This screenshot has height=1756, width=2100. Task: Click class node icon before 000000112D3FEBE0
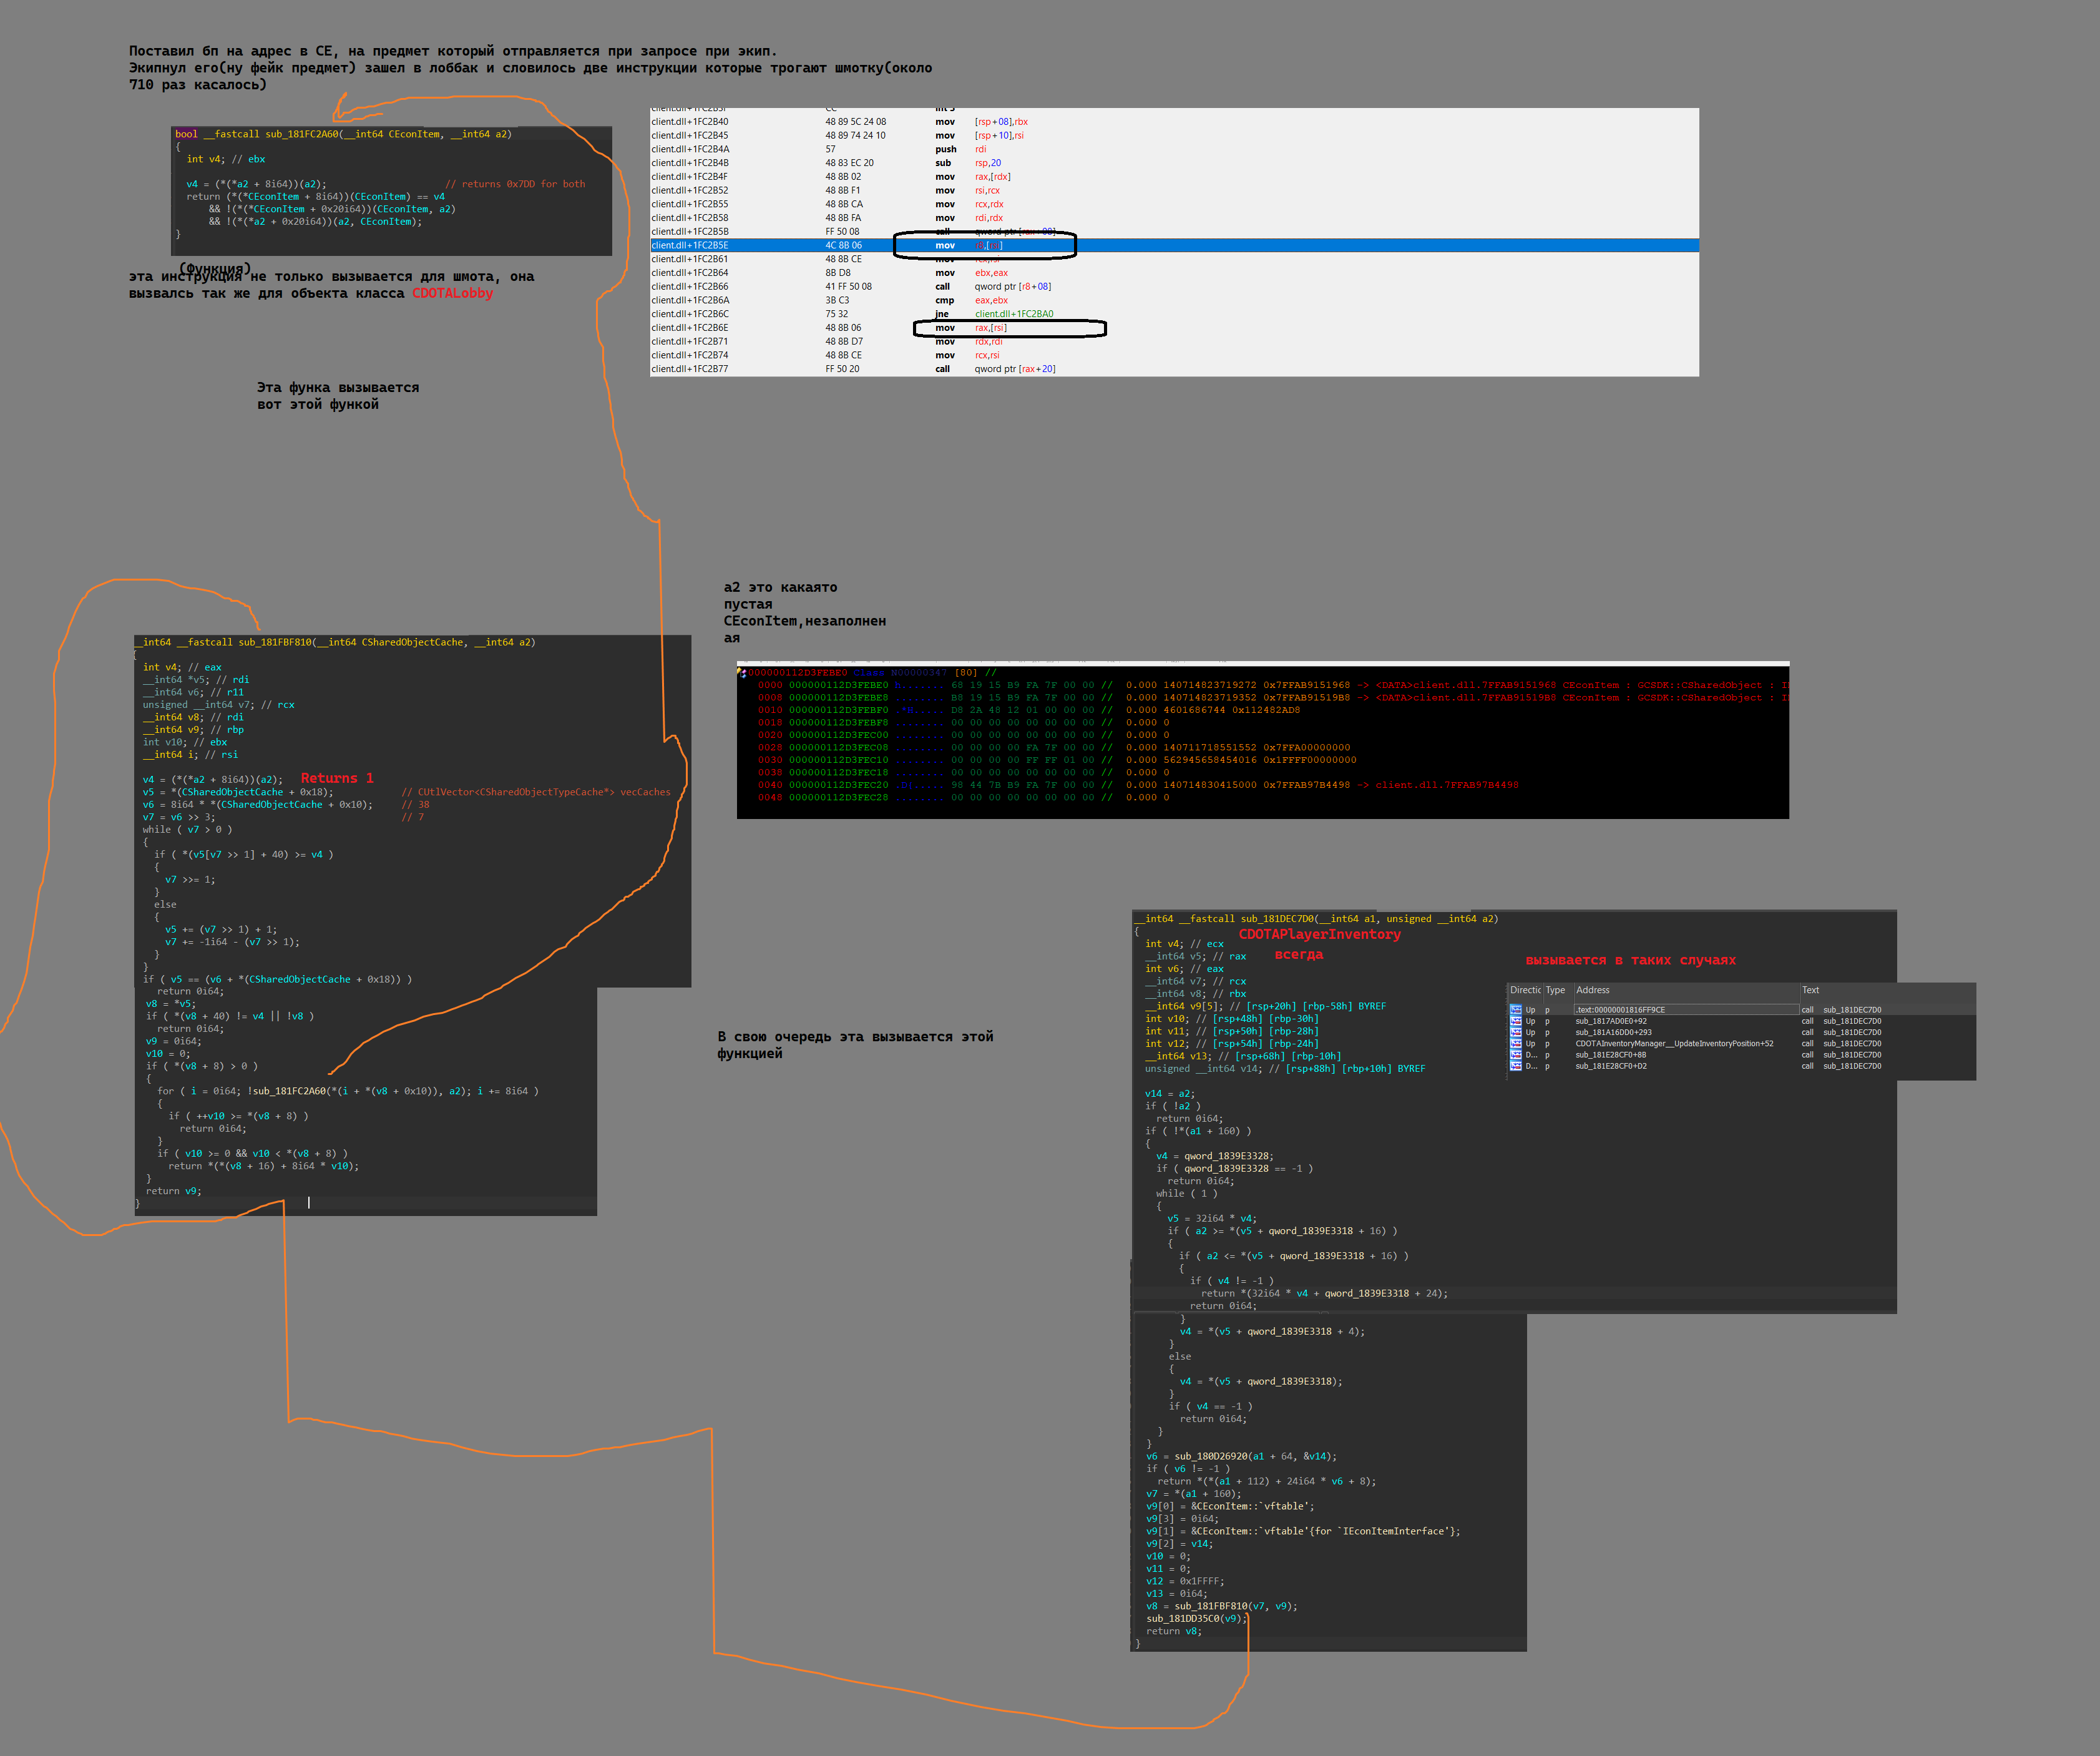click(x=742, y=673)
